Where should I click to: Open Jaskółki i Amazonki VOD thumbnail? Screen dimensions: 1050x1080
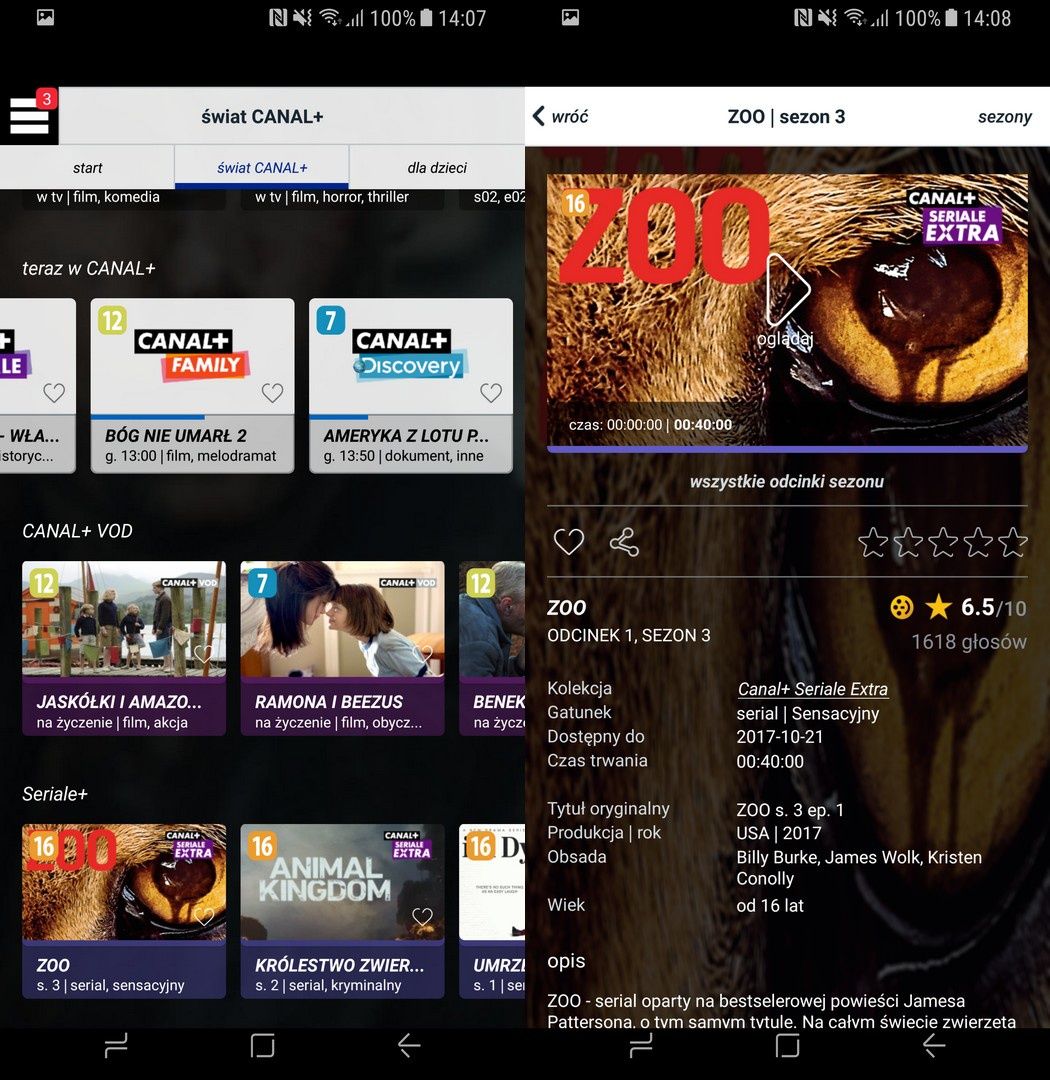pyautogui.click(x=124, y=619)
